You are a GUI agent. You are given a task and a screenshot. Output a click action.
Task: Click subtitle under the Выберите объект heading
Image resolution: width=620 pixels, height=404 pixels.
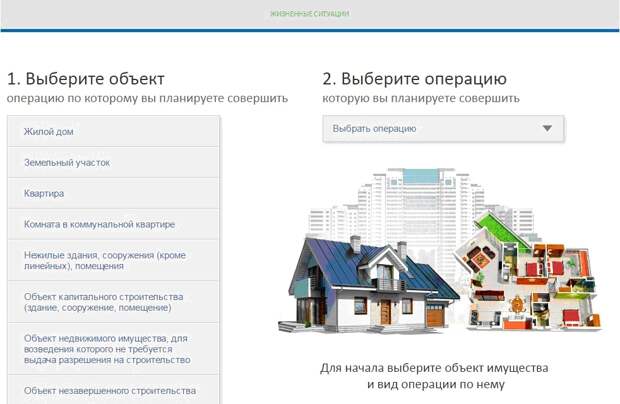coord(147,99)
